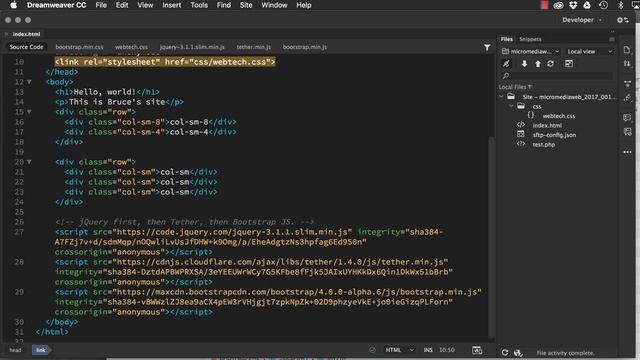The height and width of the screenshot is (360, 640).
Task: Open related file bootstrap.min.css
Action: tap(79, 47)
